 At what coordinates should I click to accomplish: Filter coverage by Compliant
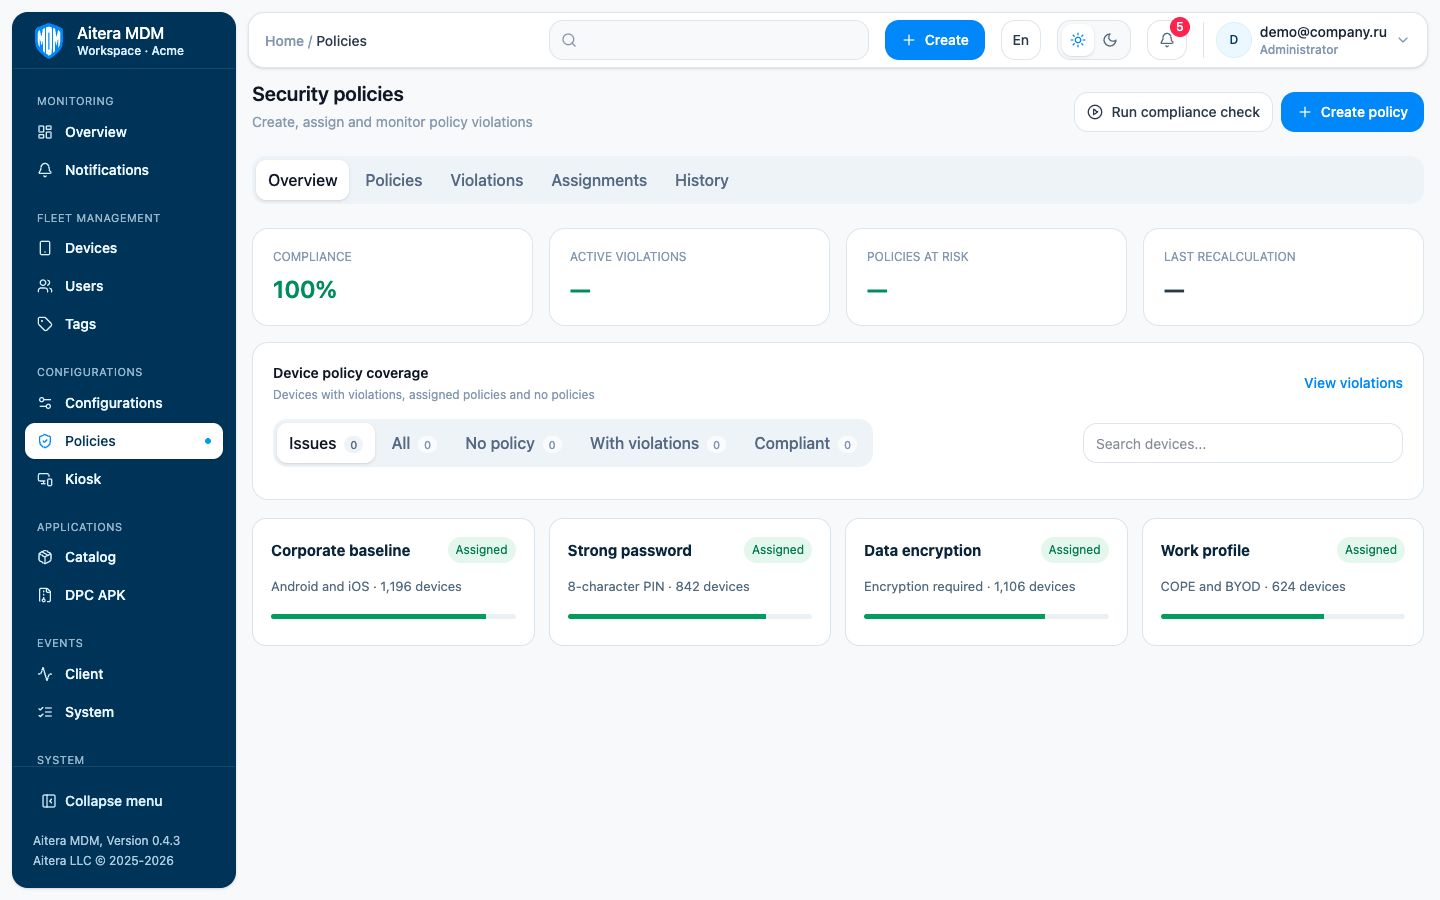[805, 443]
